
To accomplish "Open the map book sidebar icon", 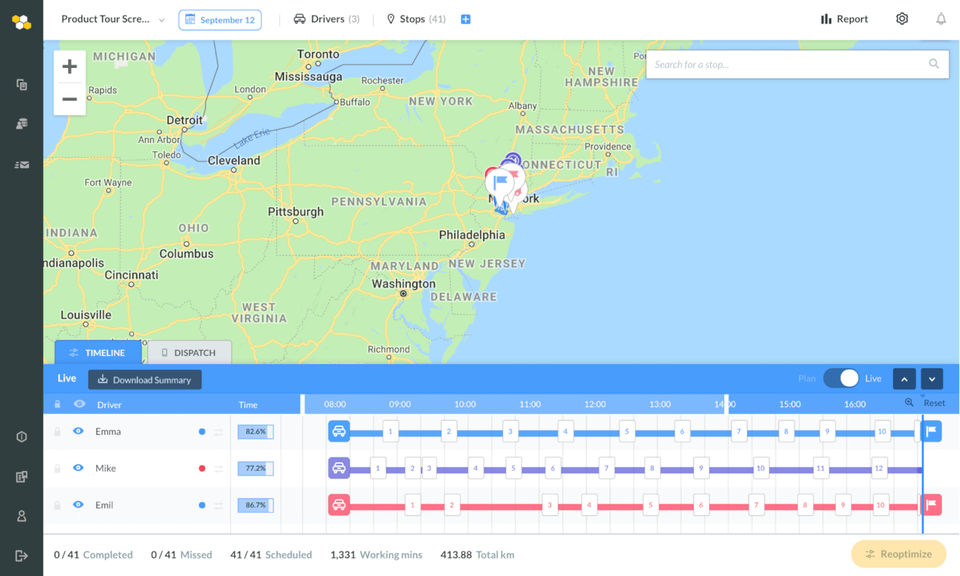I will click(21, 477).
